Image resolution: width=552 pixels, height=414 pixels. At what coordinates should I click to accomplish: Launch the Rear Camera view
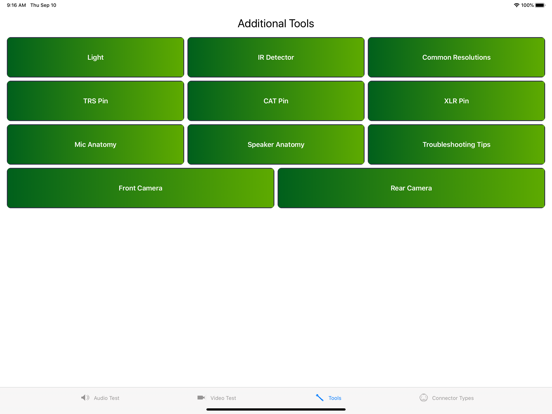click(411, 188)
